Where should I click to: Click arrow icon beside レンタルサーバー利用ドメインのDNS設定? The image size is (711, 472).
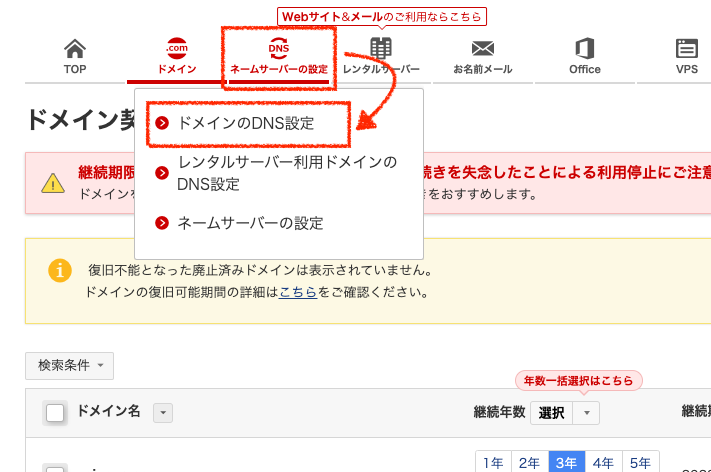pos(162,173)
